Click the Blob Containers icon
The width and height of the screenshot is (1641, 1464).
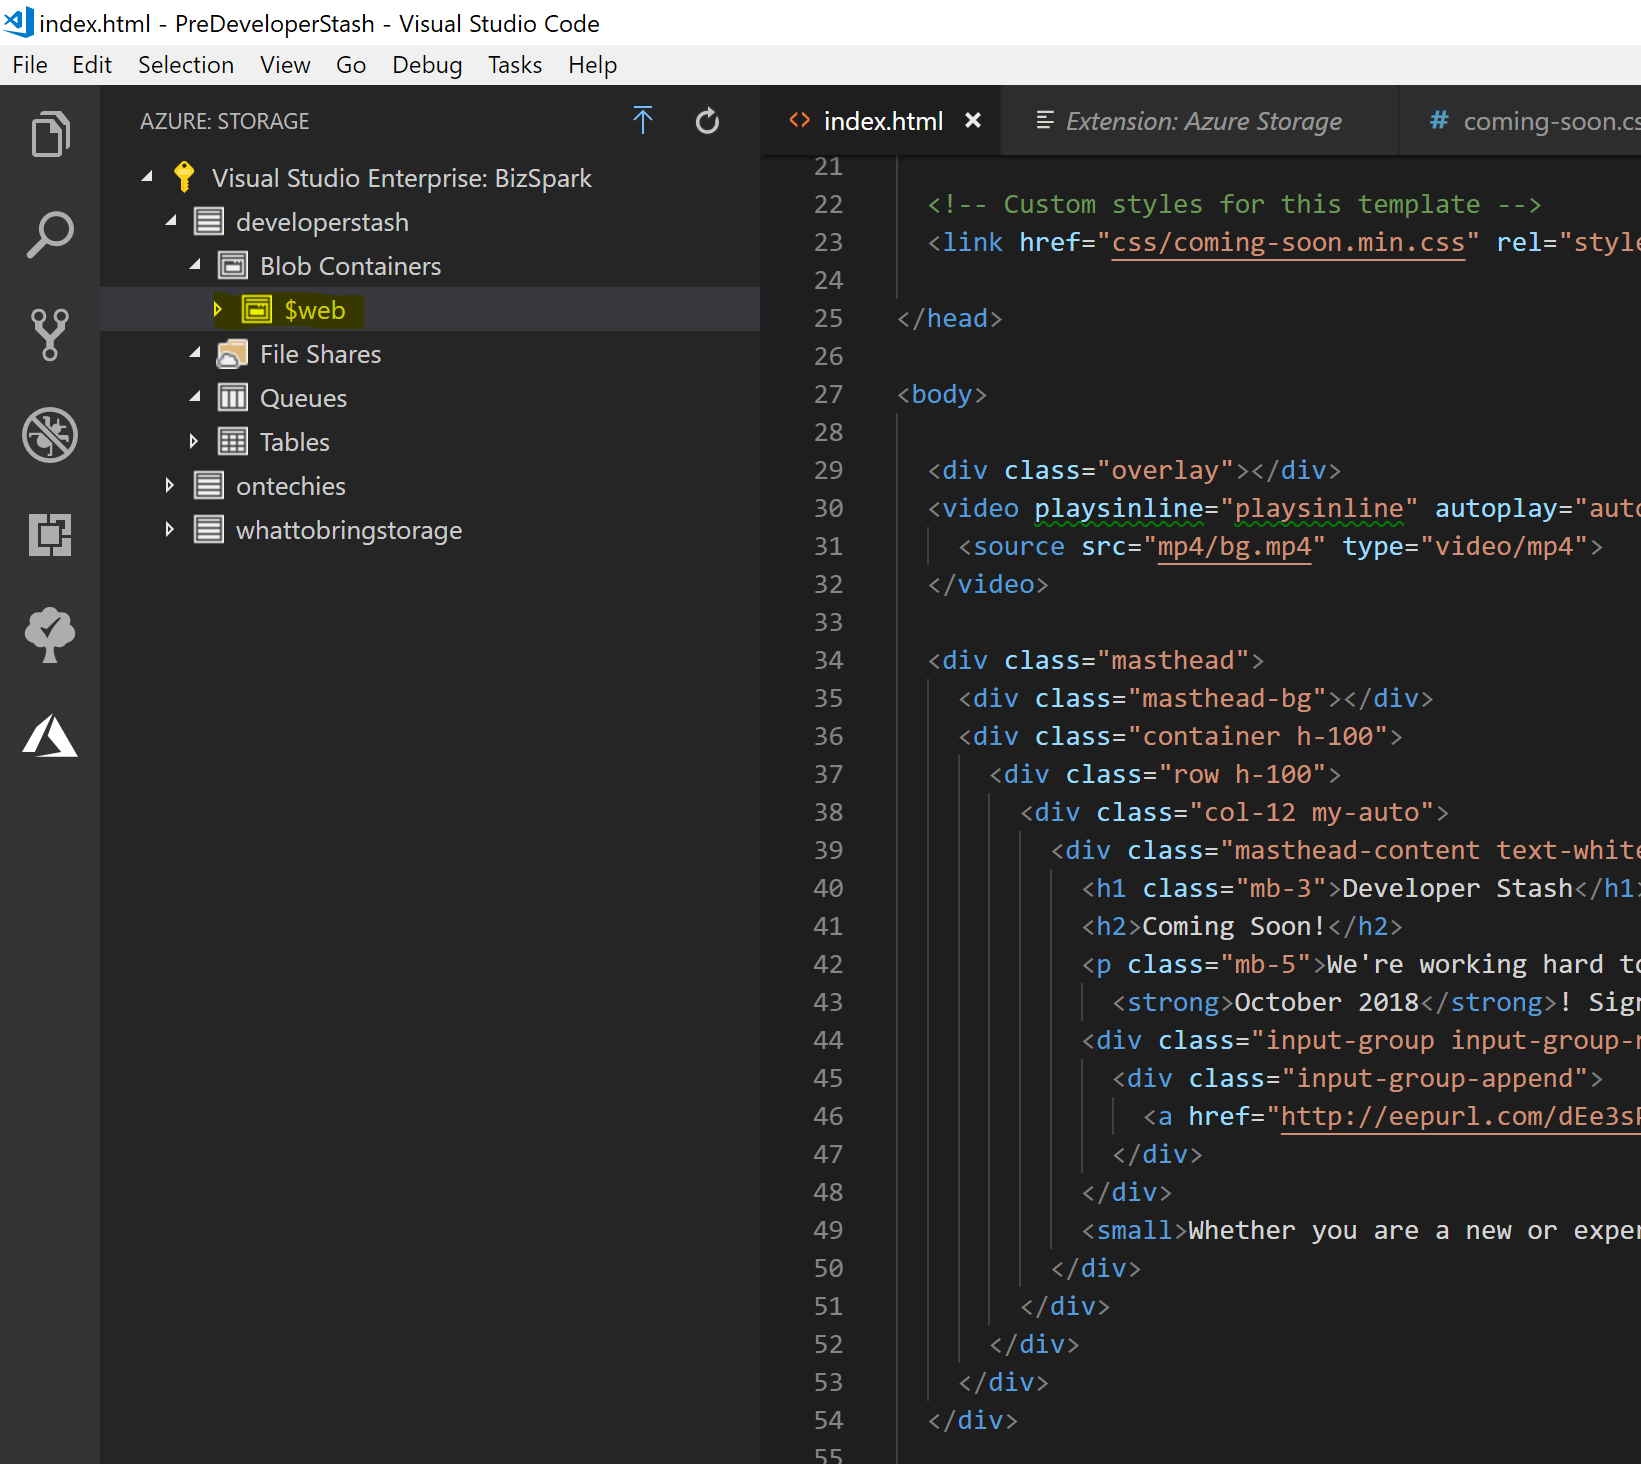[233, 265]
